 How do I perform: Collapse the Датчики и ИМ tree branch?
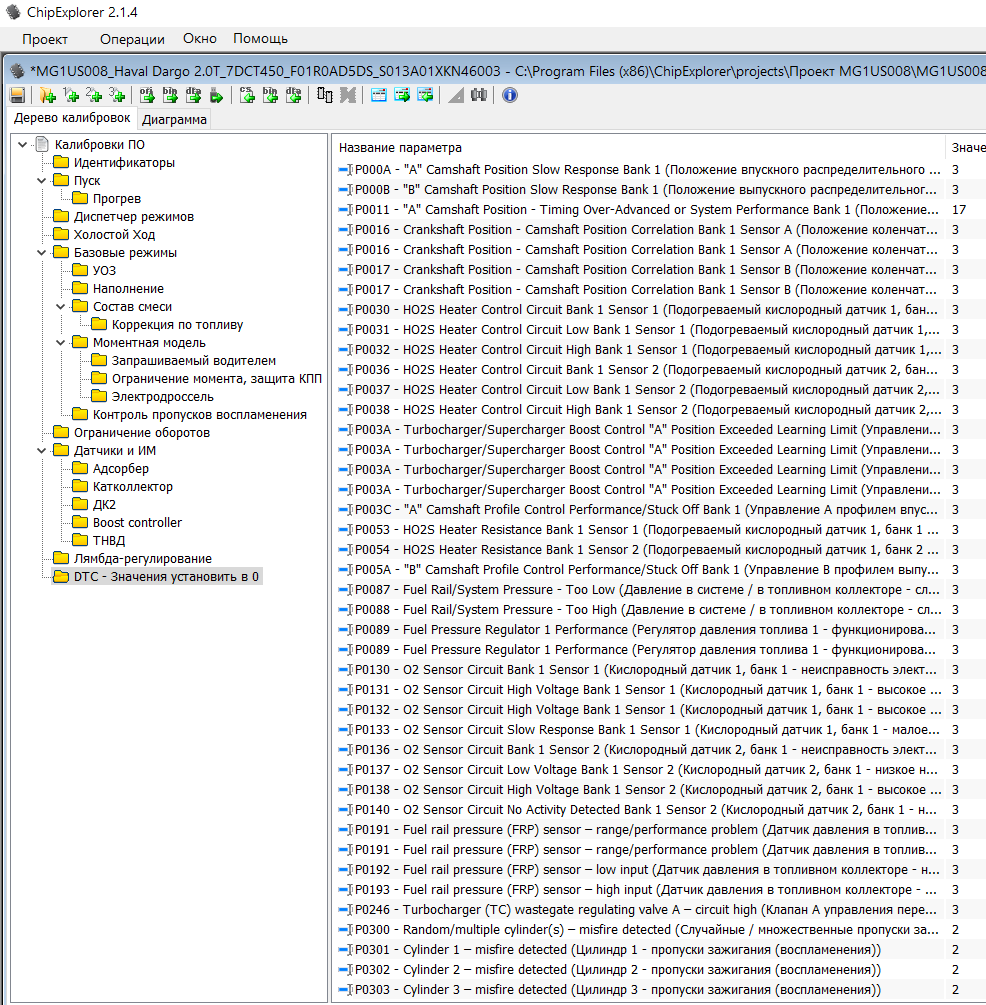[x=41, y=451]
